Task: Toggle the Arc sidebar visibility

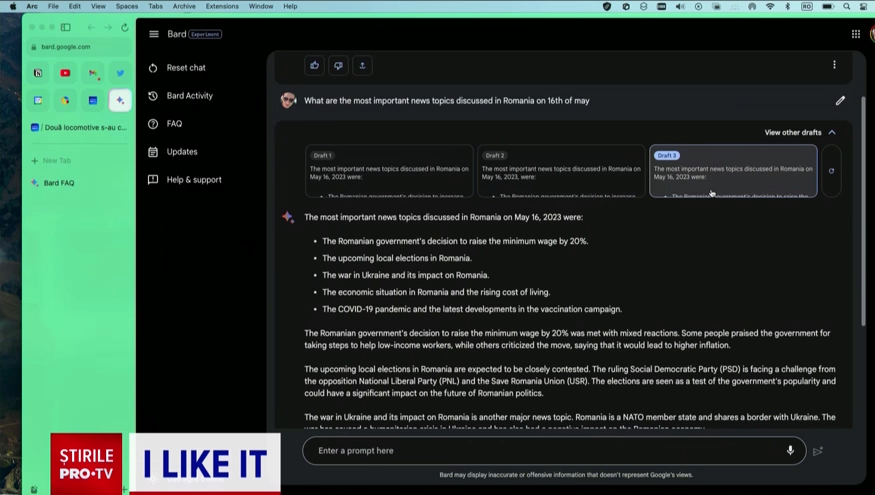Action: tap(65, 28)
